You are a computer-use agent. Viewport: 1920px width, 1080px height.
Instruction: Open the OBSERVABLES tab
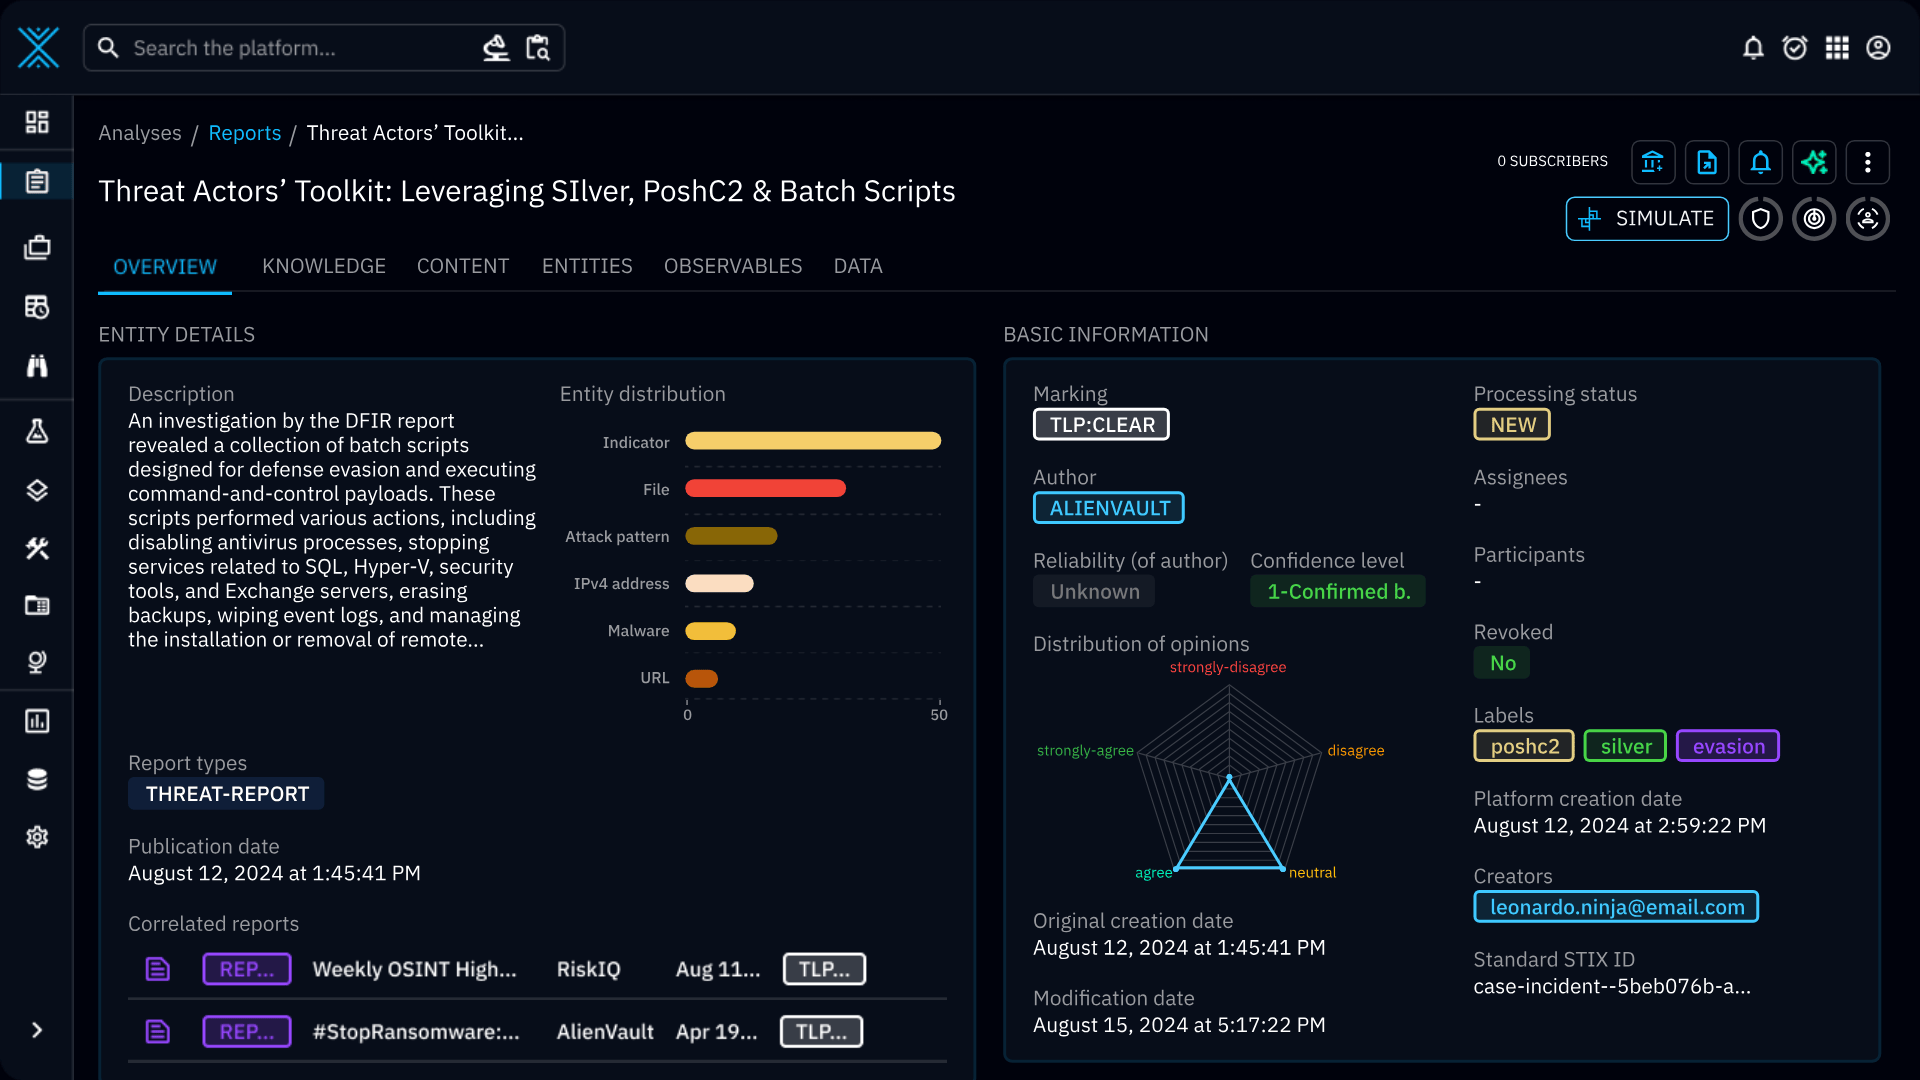pyautogui.click(x=733, y=266)
